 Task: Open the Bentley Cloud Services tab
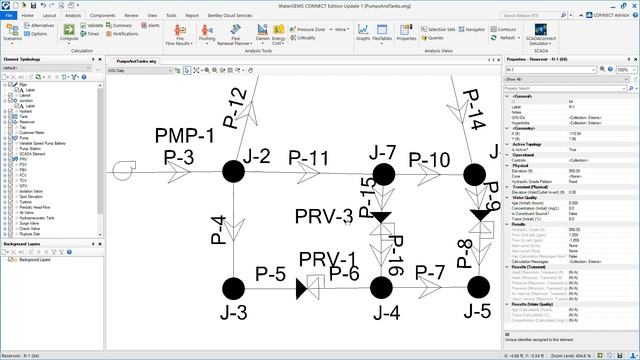tap(230, 16)
